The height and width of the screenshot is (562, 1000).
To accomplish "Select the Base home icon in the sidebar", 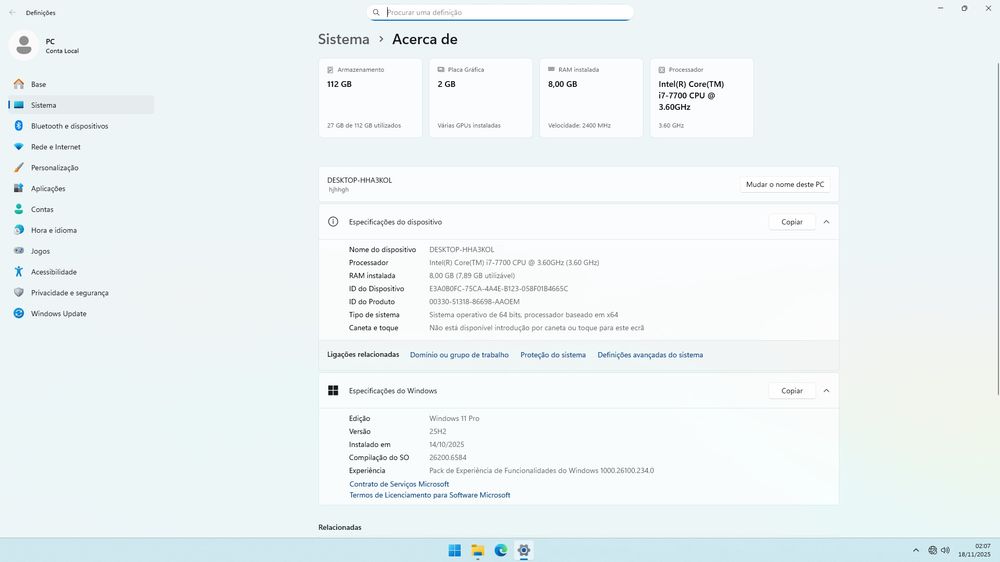I will tap(18, 84).
